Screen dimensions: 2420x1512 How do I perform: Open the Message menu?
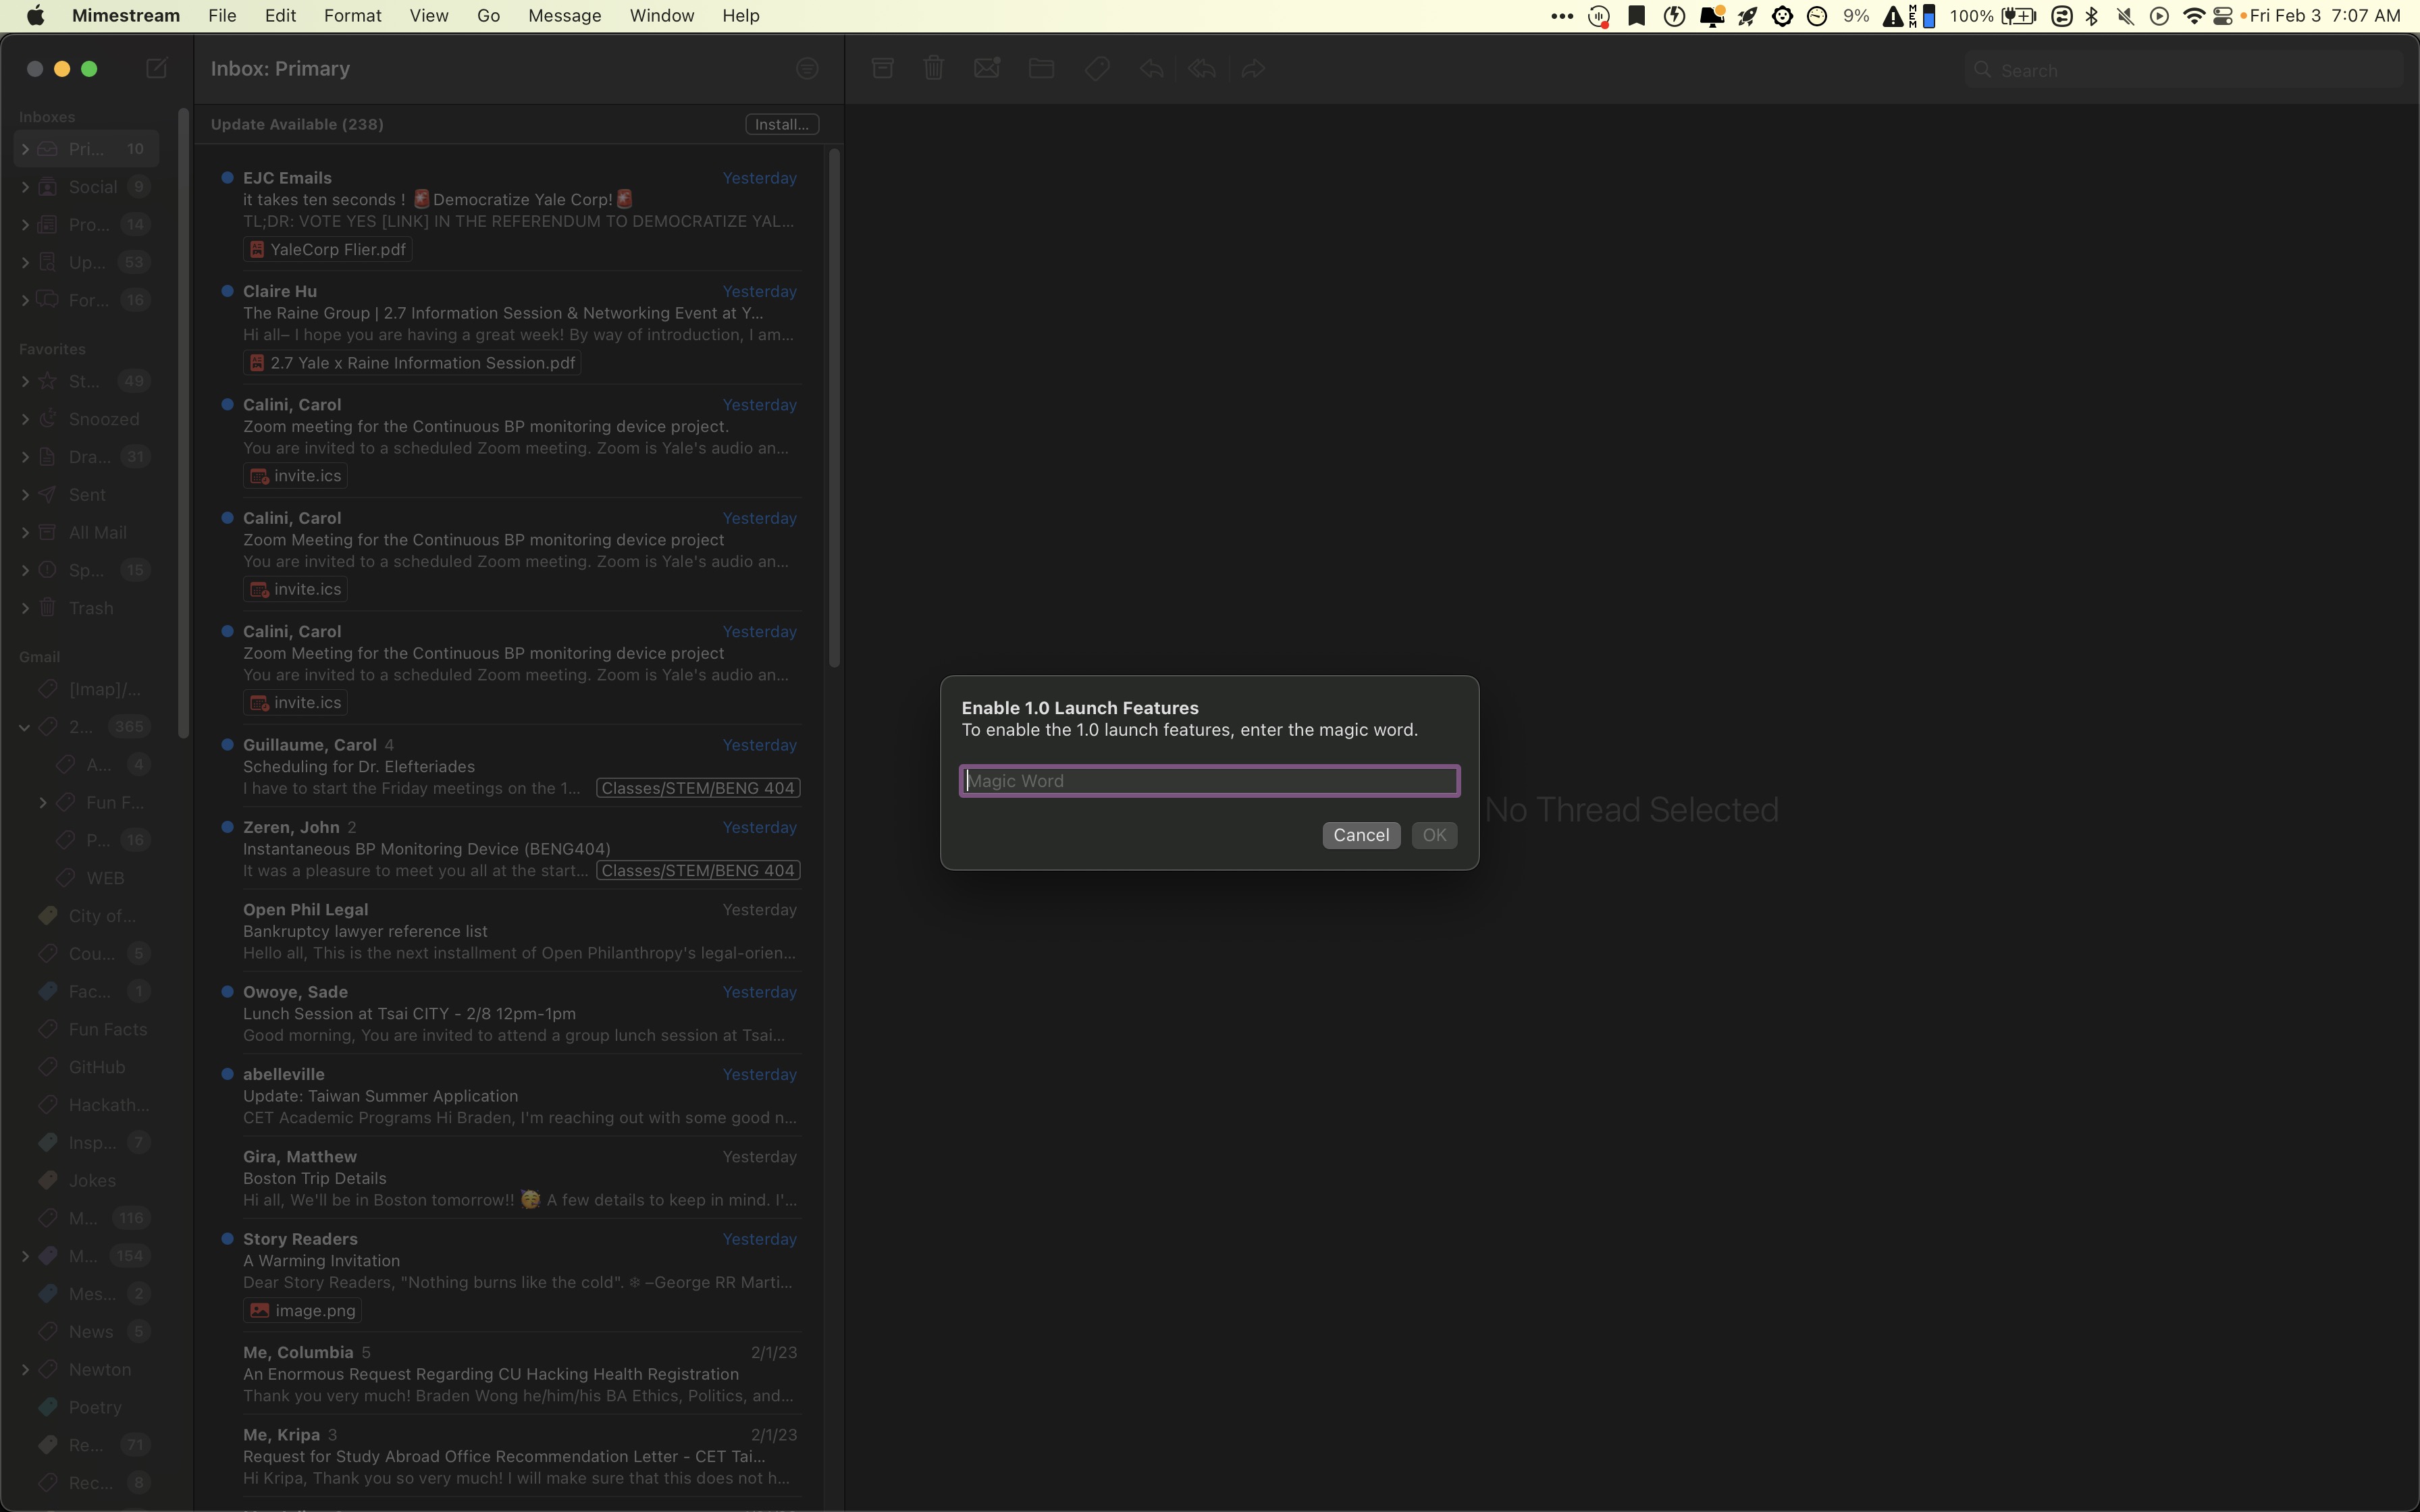click(x=564, y=16)
